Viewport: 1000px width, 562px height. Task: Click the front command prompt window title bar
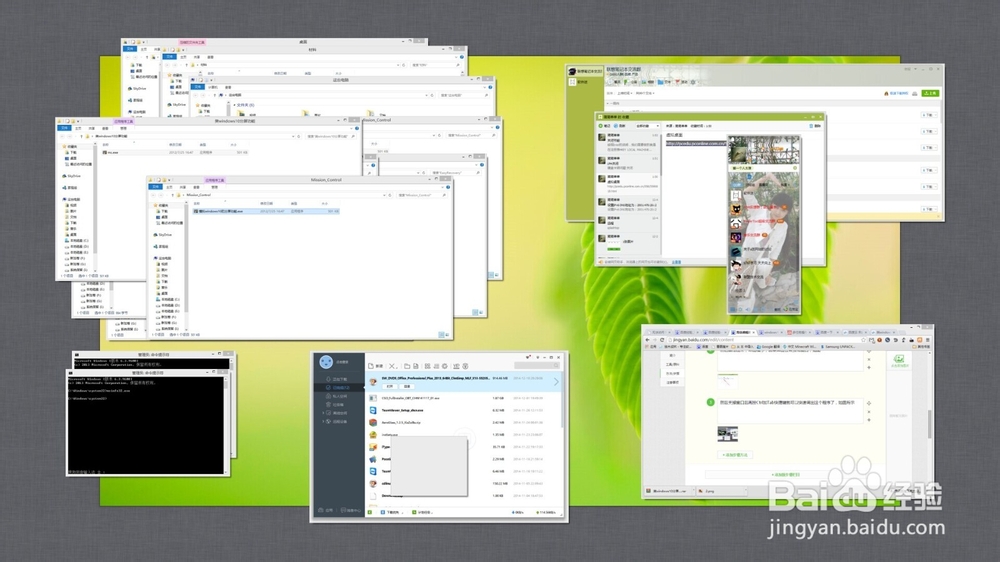147,373
